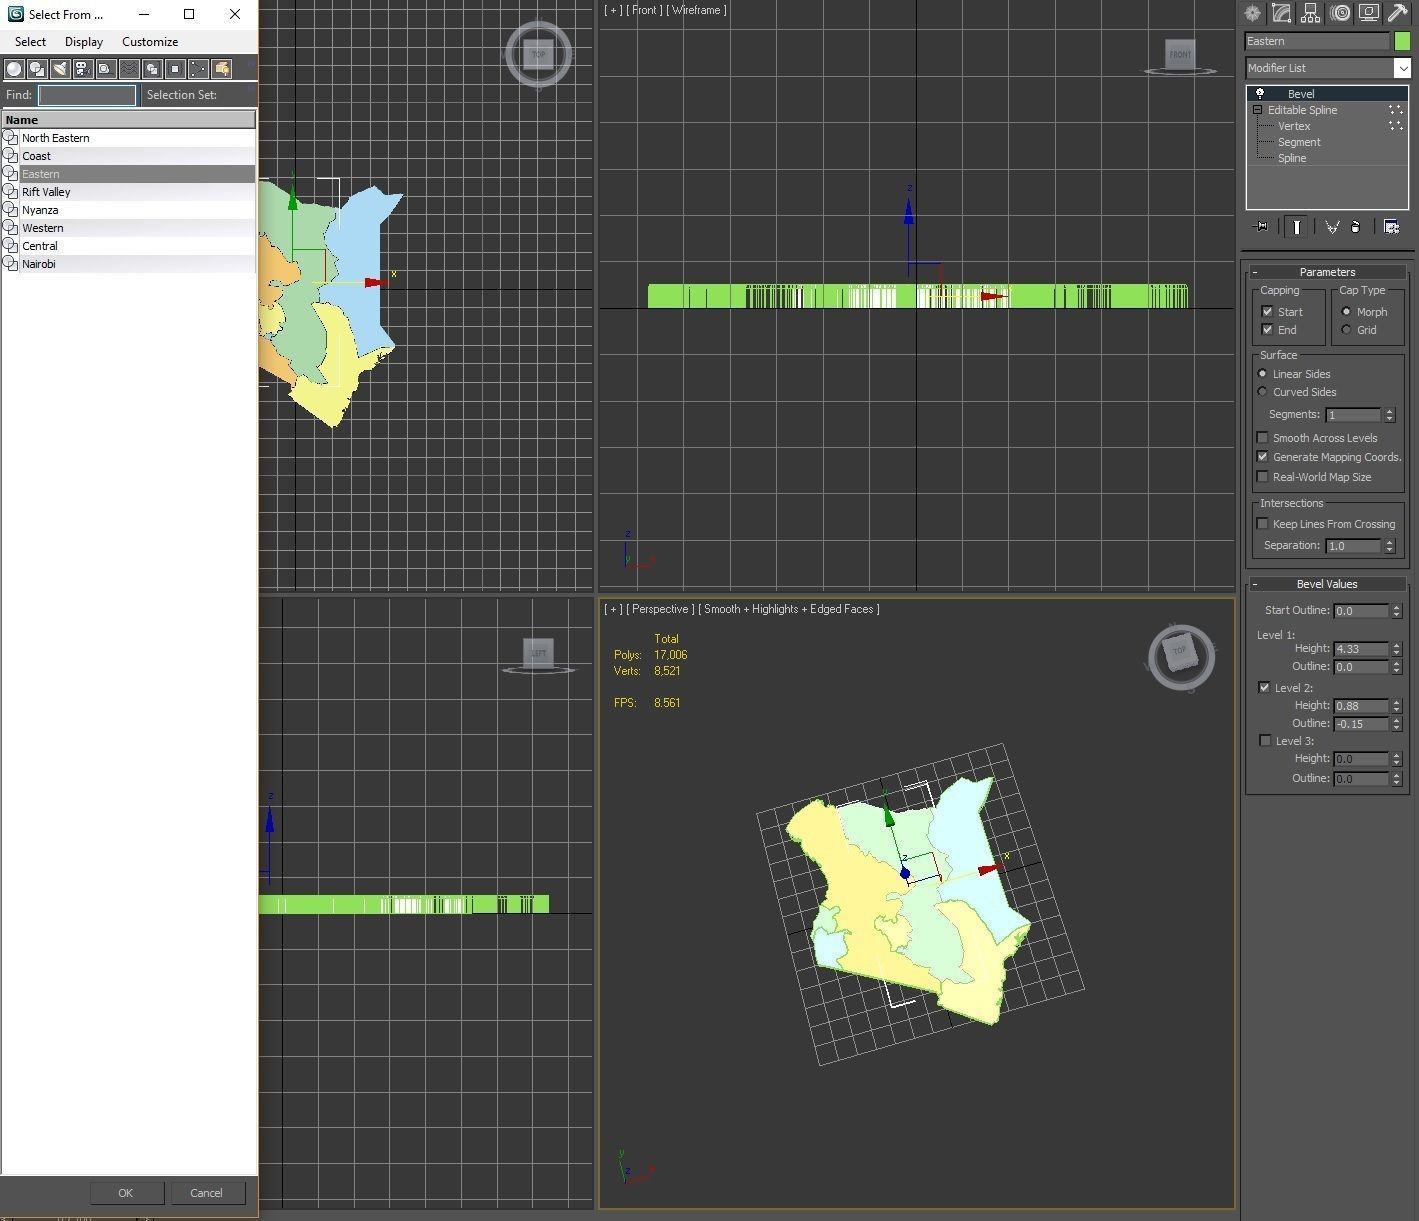Open the Modify command panel tab
This screenshot has width=1419, height=1221.
(1281, 13)
